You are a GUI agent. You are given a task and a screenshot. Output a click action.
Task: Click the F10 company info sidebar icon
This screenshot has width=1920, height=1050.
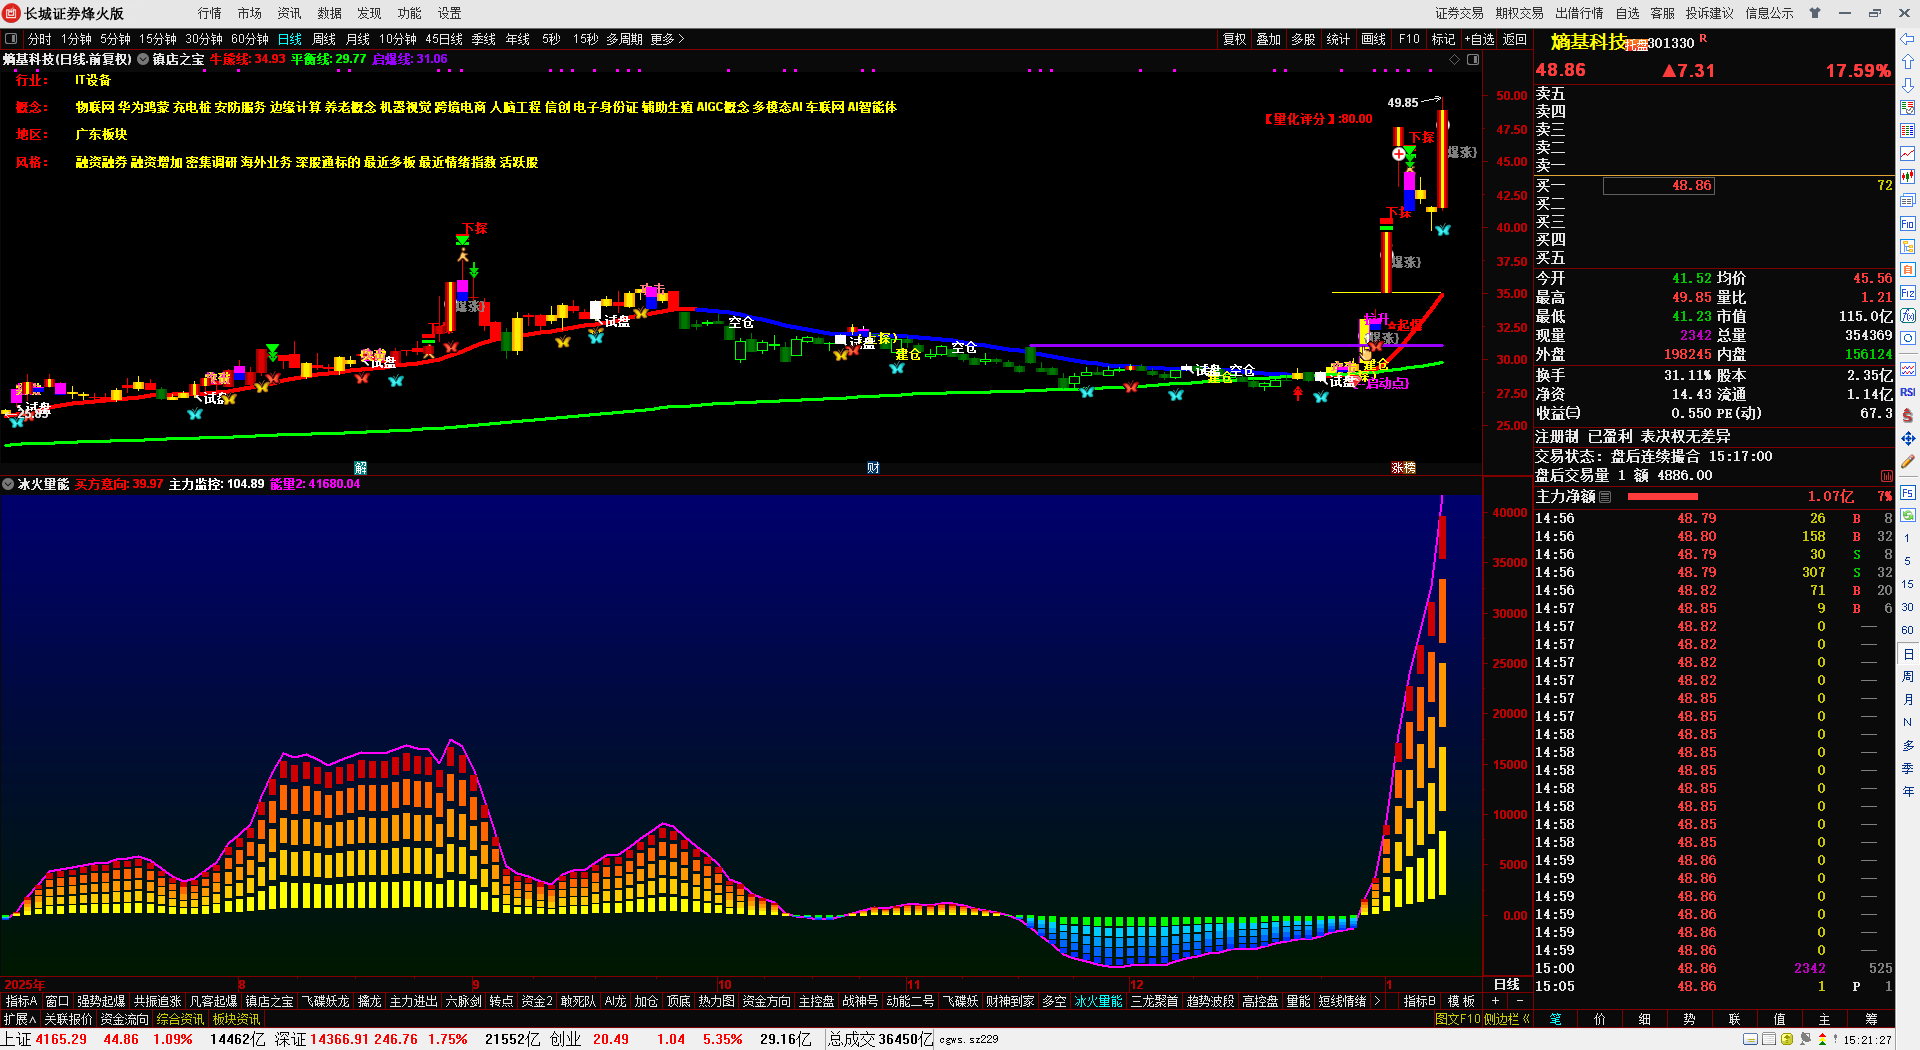tap(1908, 223)
